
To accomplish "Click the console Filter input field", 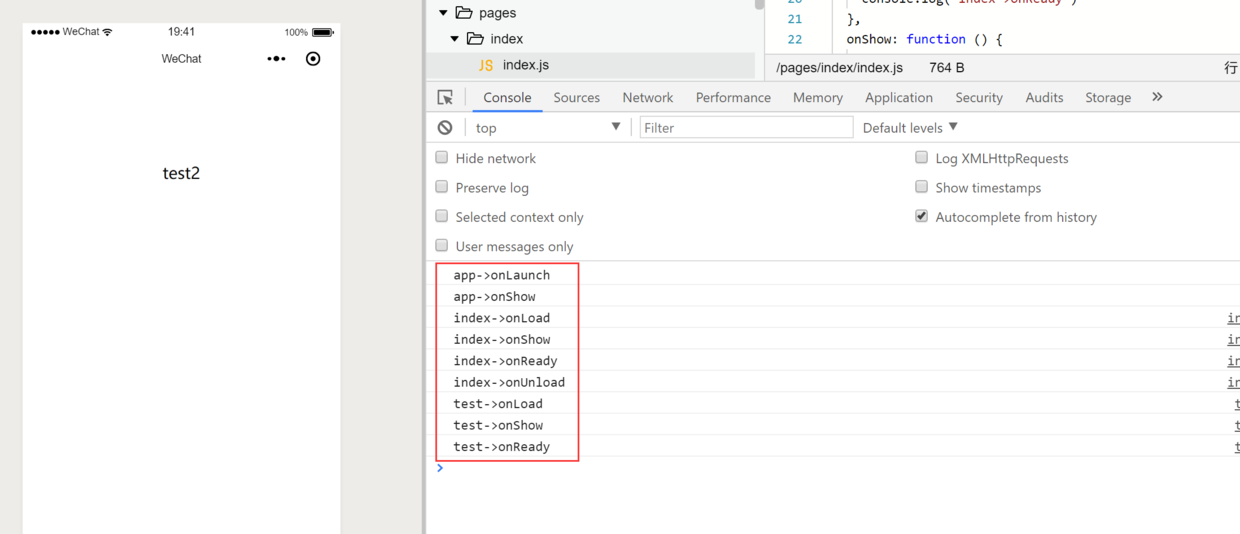I will coord(745,127).
